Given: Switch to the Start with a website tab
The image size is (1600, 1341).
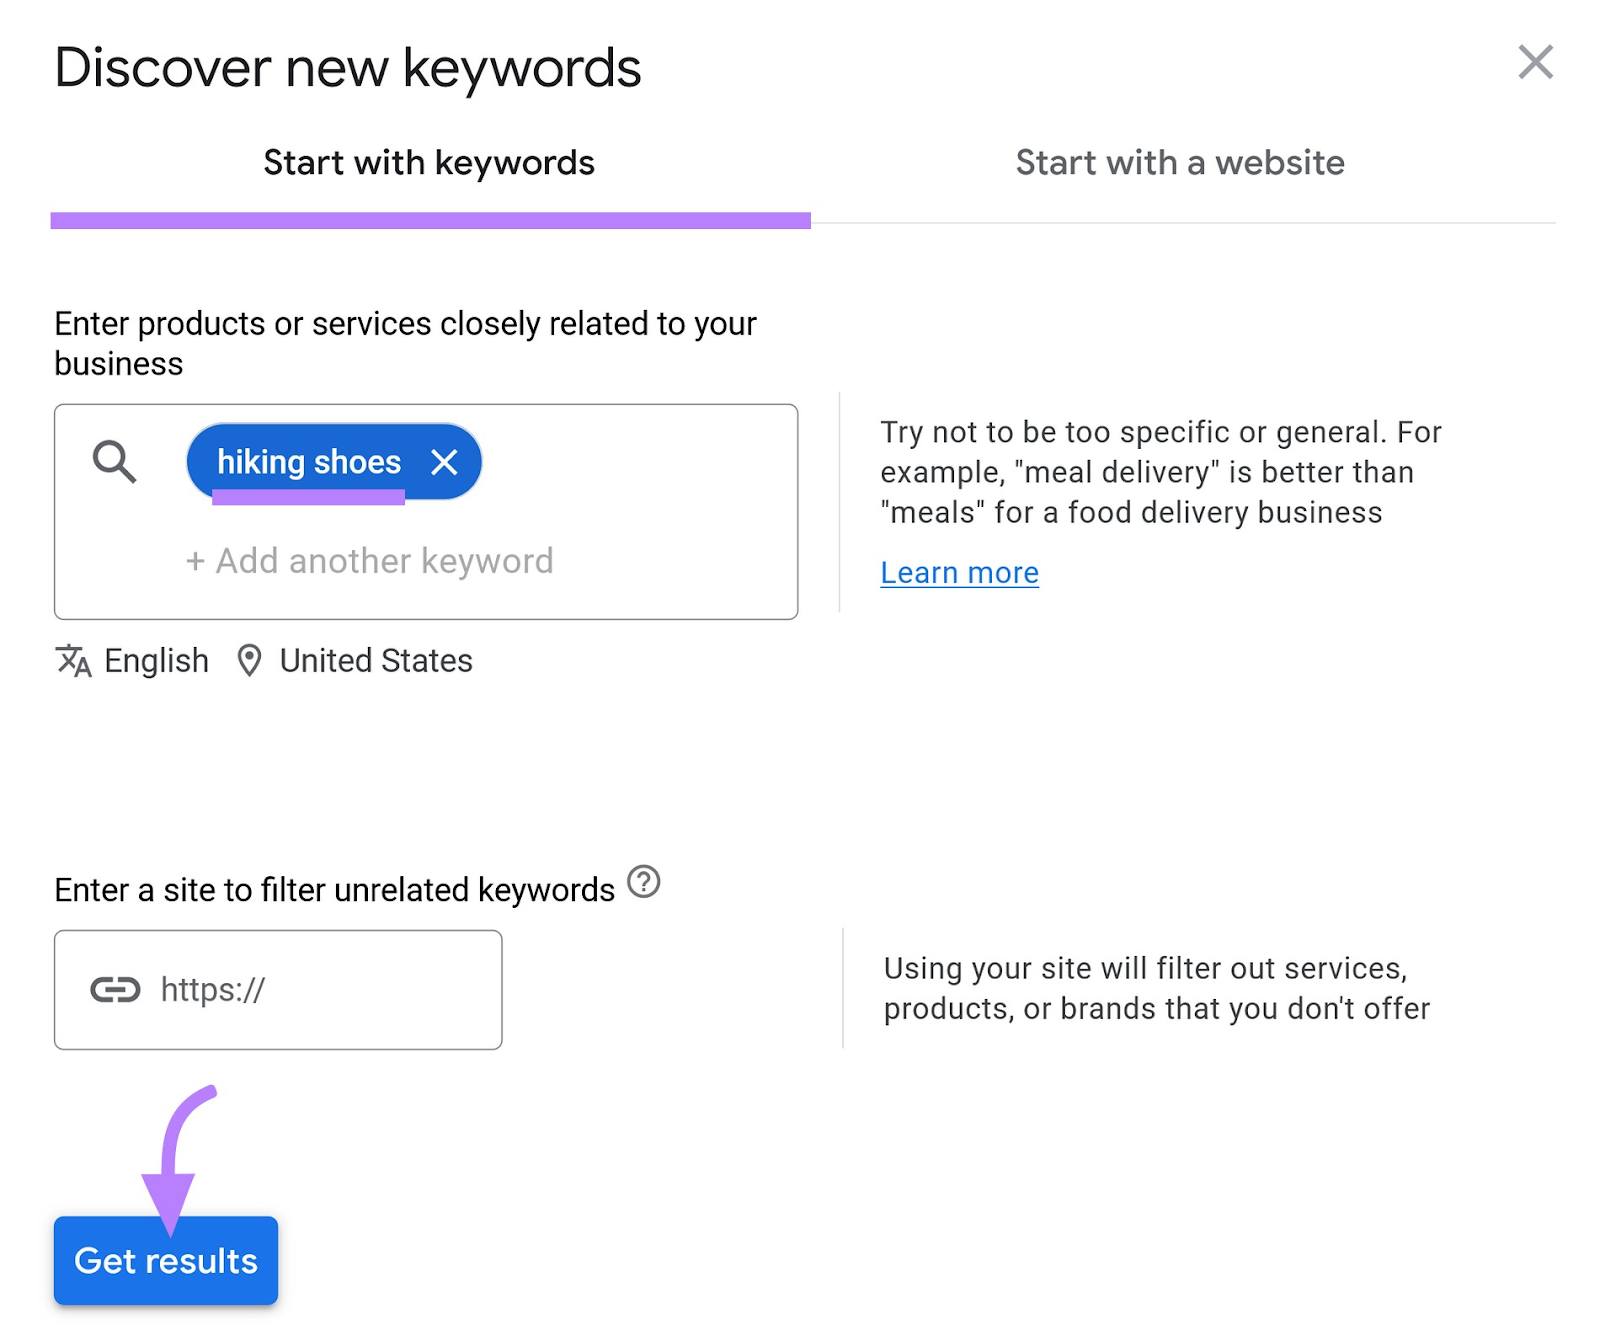Looking at the screenshot, I should (1179, 162).
